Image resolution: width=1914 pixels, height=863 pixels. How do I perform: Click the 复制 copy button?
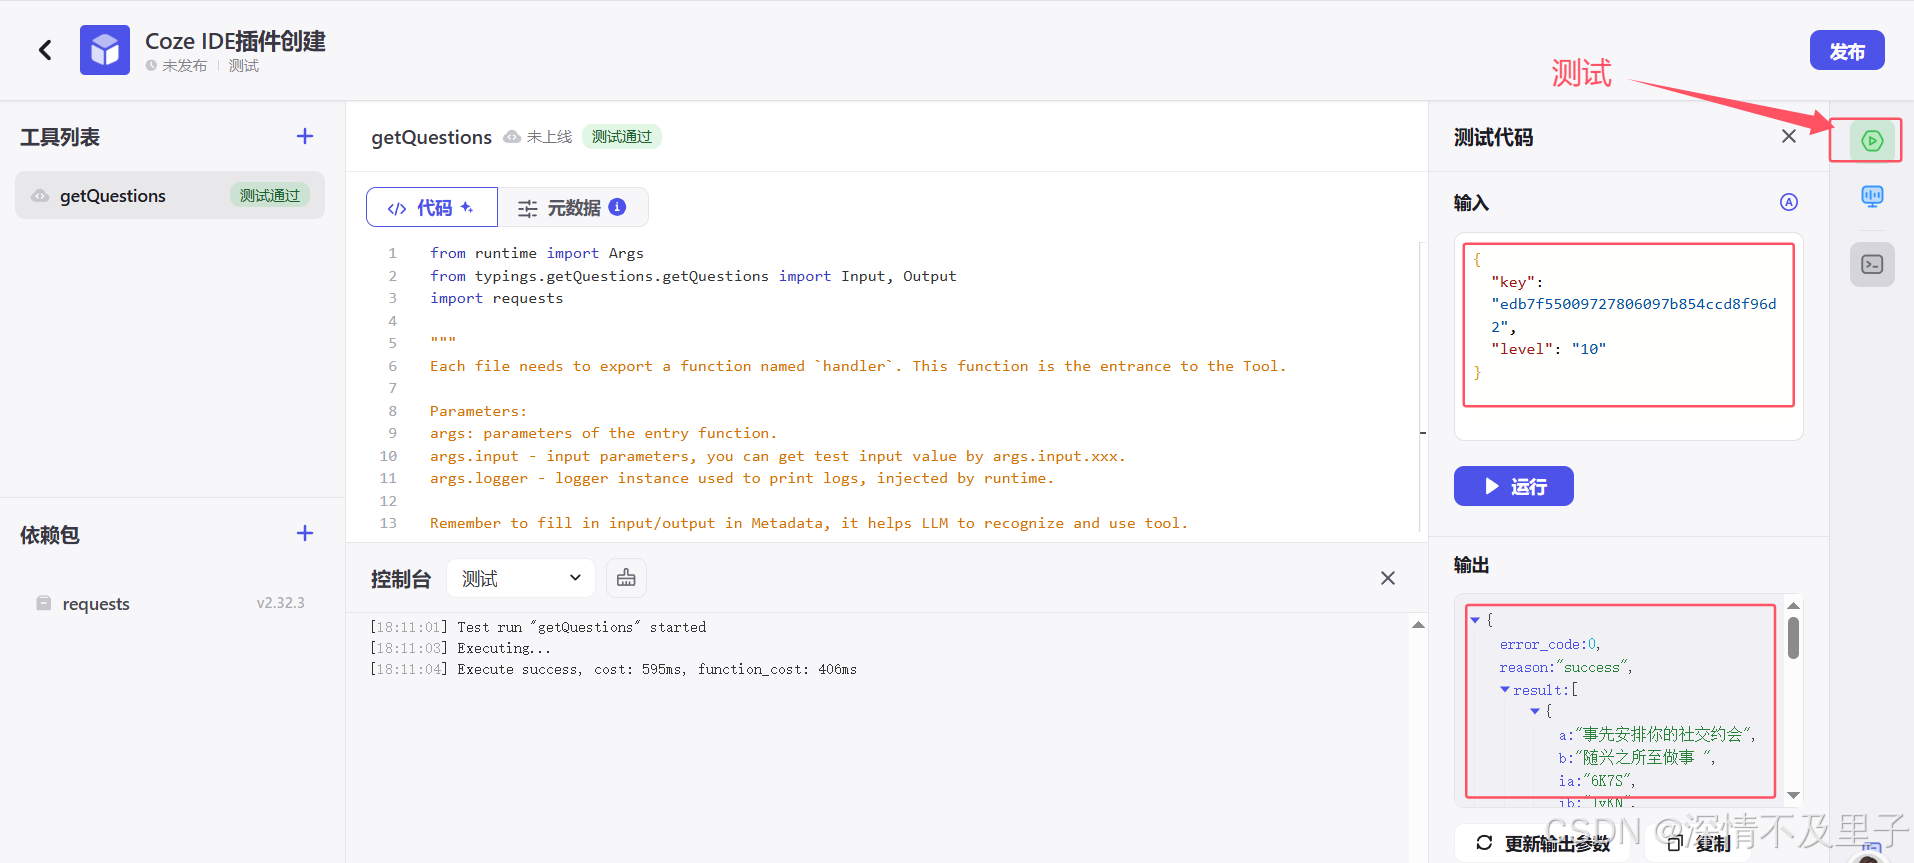1699,843
